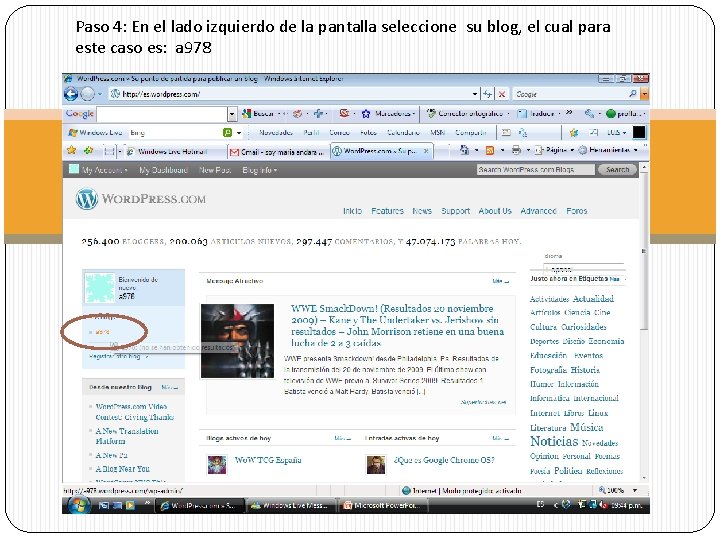This screenshot has width=720, height=540.
Task: Refresh the page using the refresh icon
Action: (487, 94)
